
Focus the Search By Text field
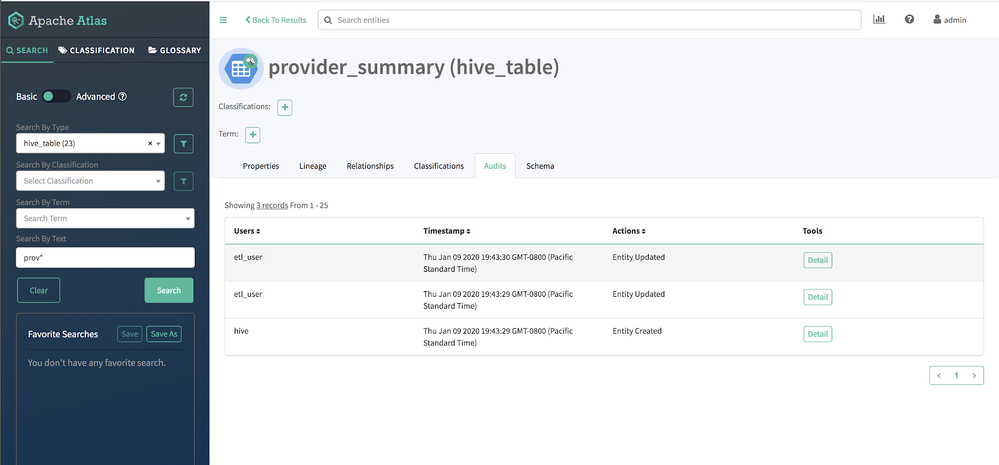coord(105,257)
